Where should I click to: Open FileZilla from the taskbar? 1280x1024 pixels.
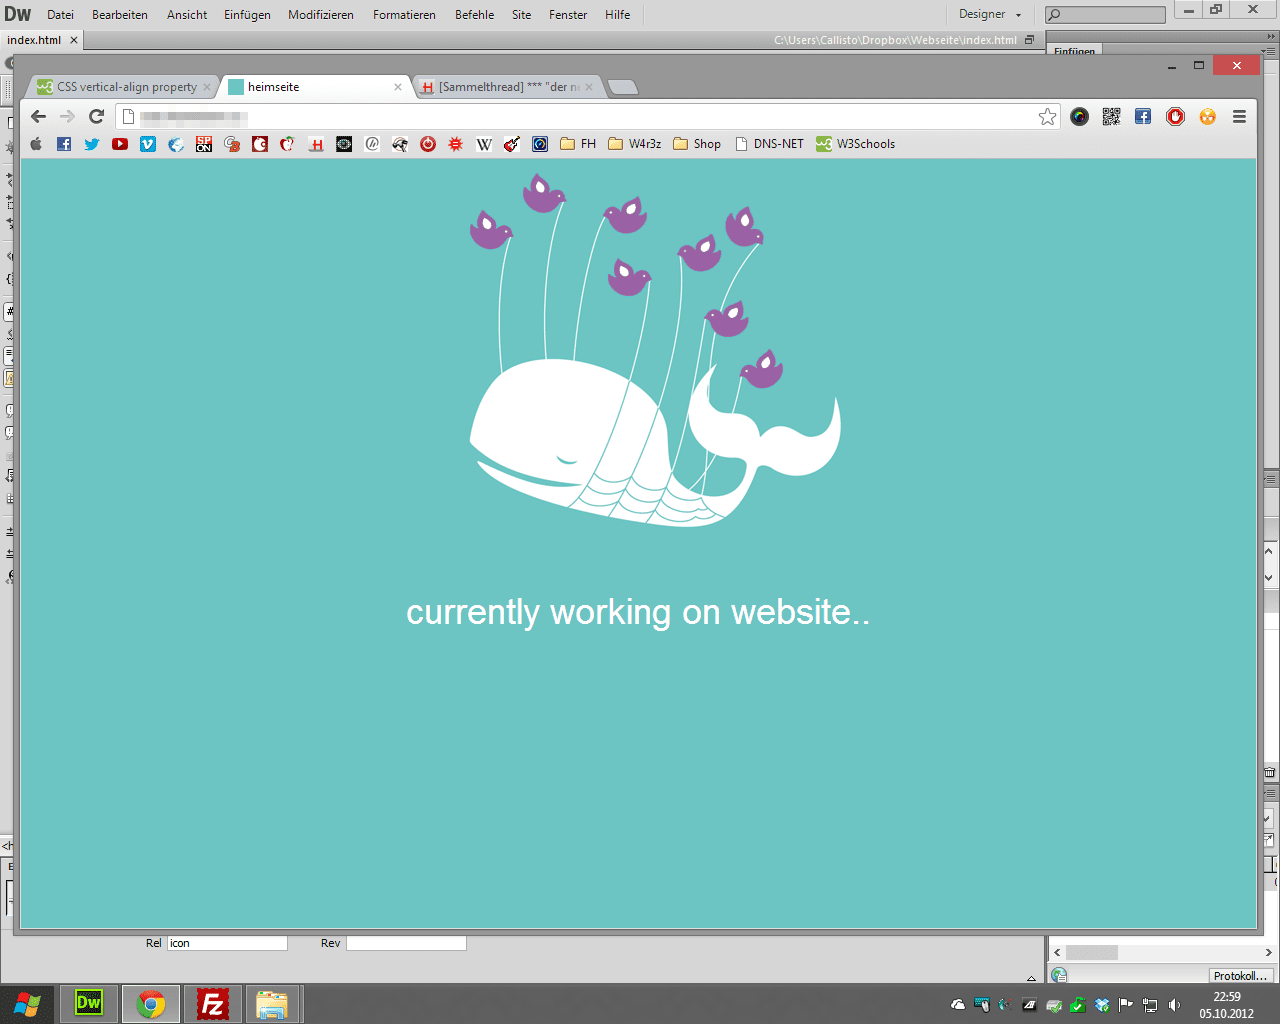(213, 1004)
